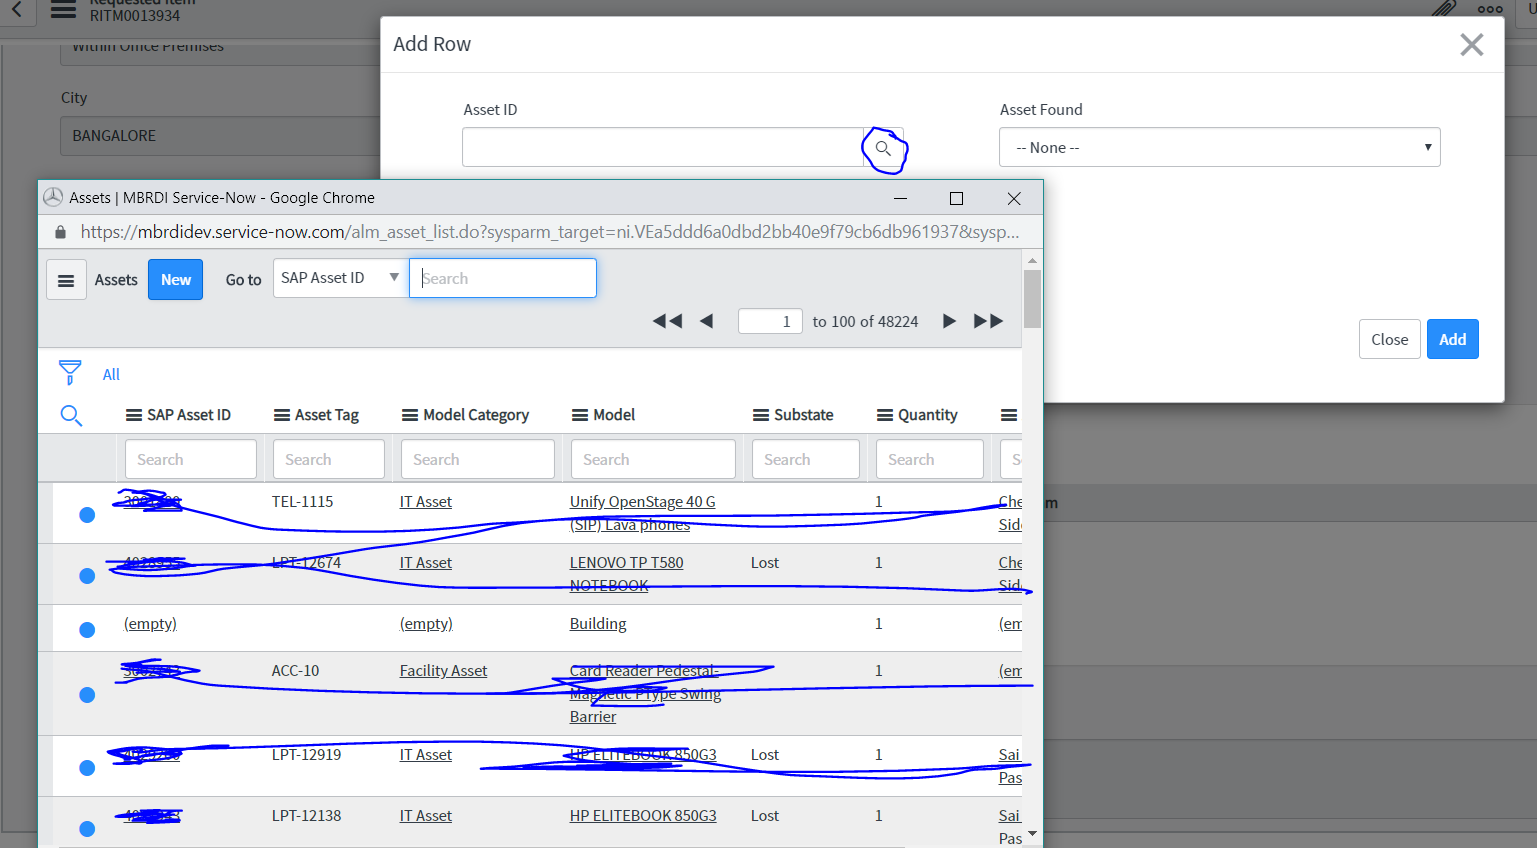The width and height of the screenshot is (1537, 848).
Task: Click the popup URL address bar
Action: (x=550, y=232)
